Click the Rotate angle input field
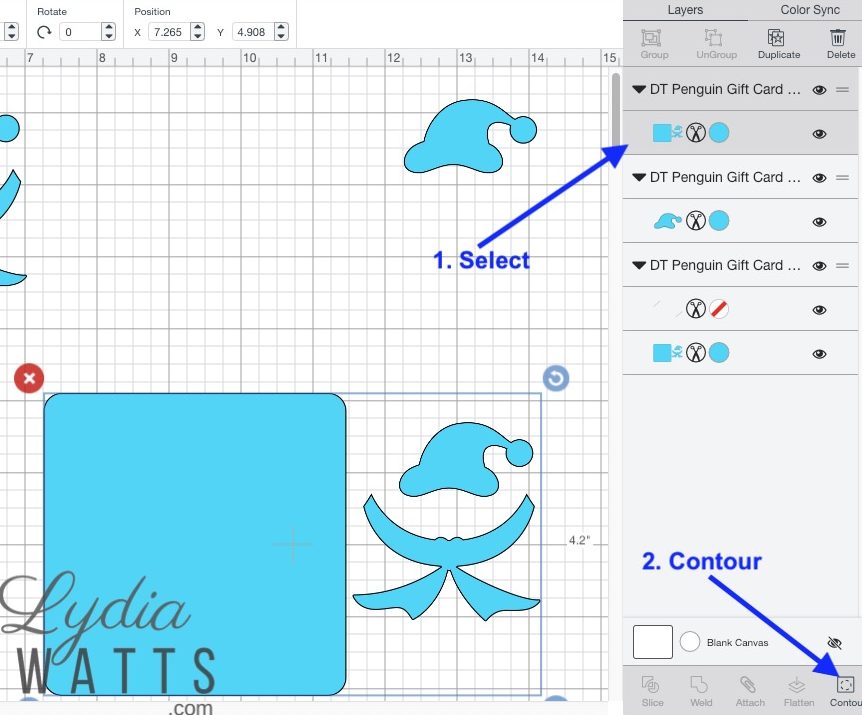The width and height of the screenshot is (862, 715). (x=80, y=32)
